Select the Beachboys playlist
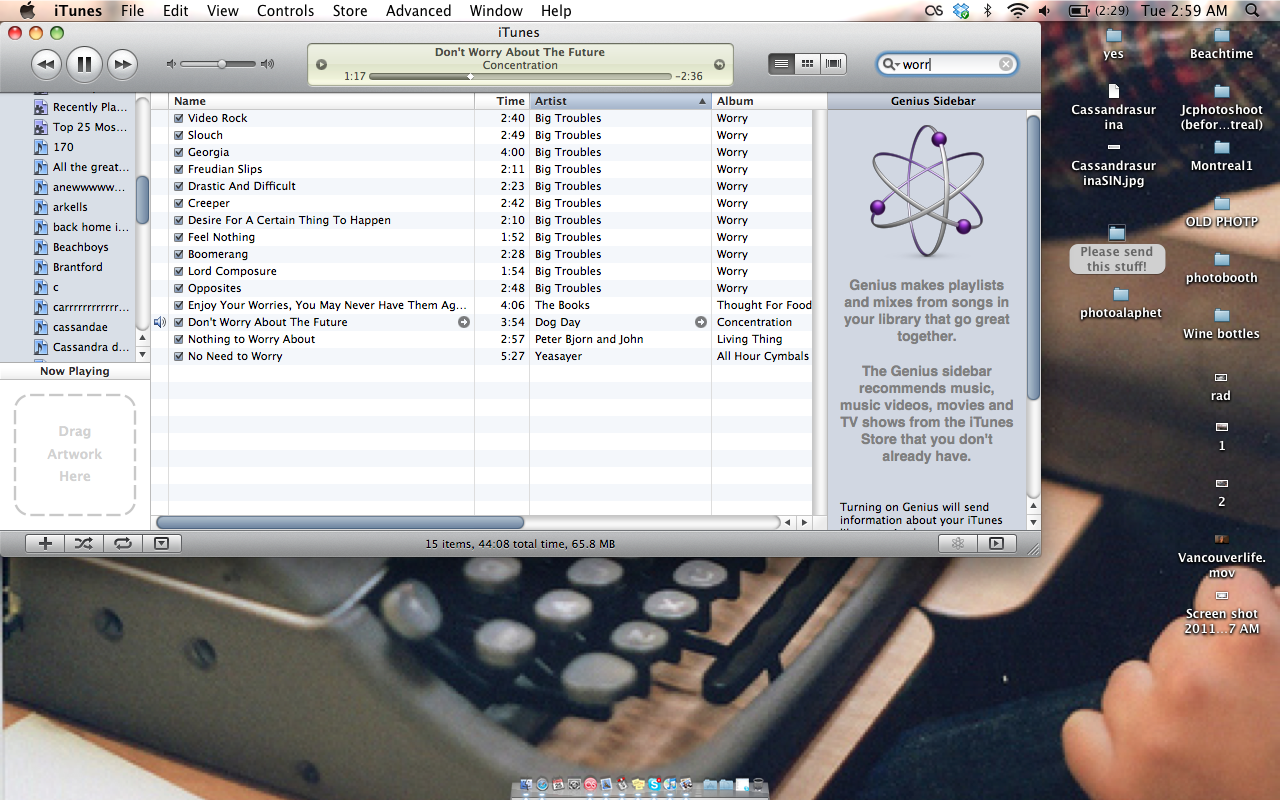The height and width of the screenshot is (800, 1280). (71, 247)
